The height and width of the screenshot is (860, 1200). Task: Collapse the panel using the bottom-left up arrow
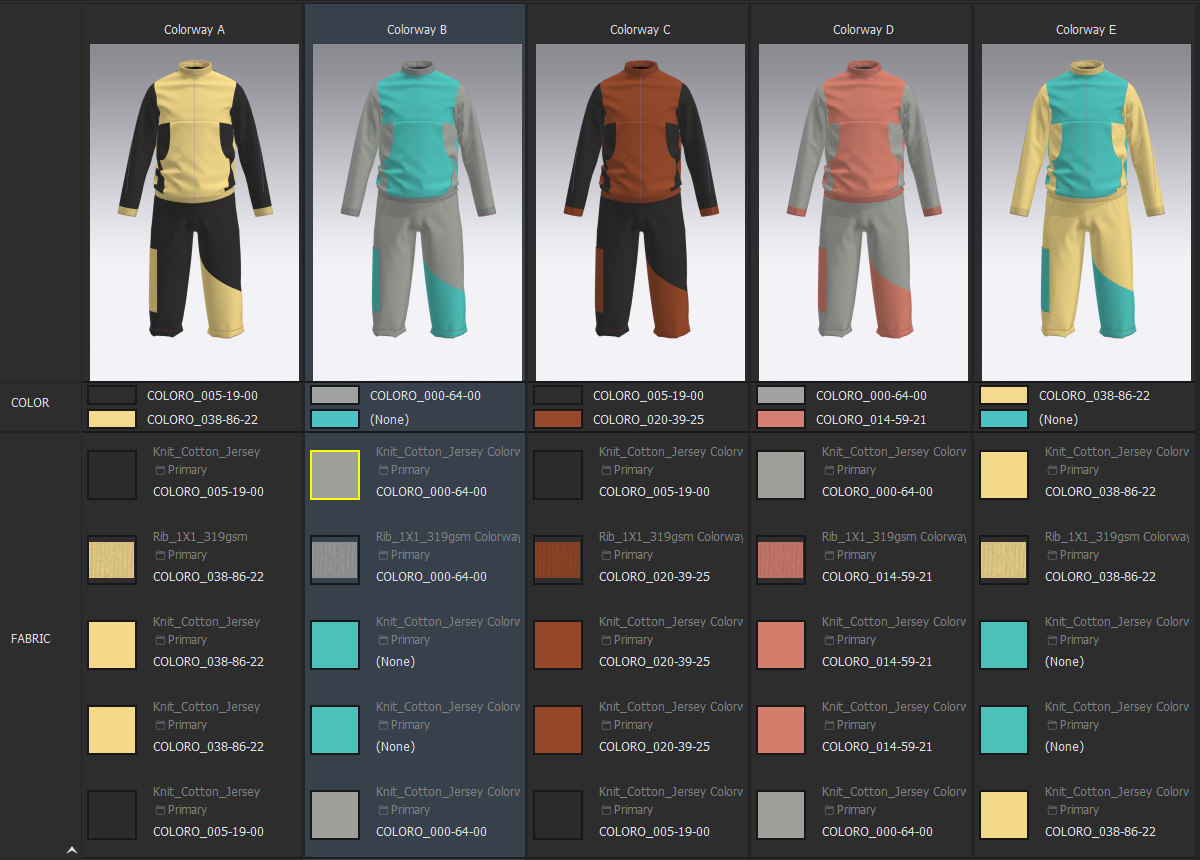point(71,850)
